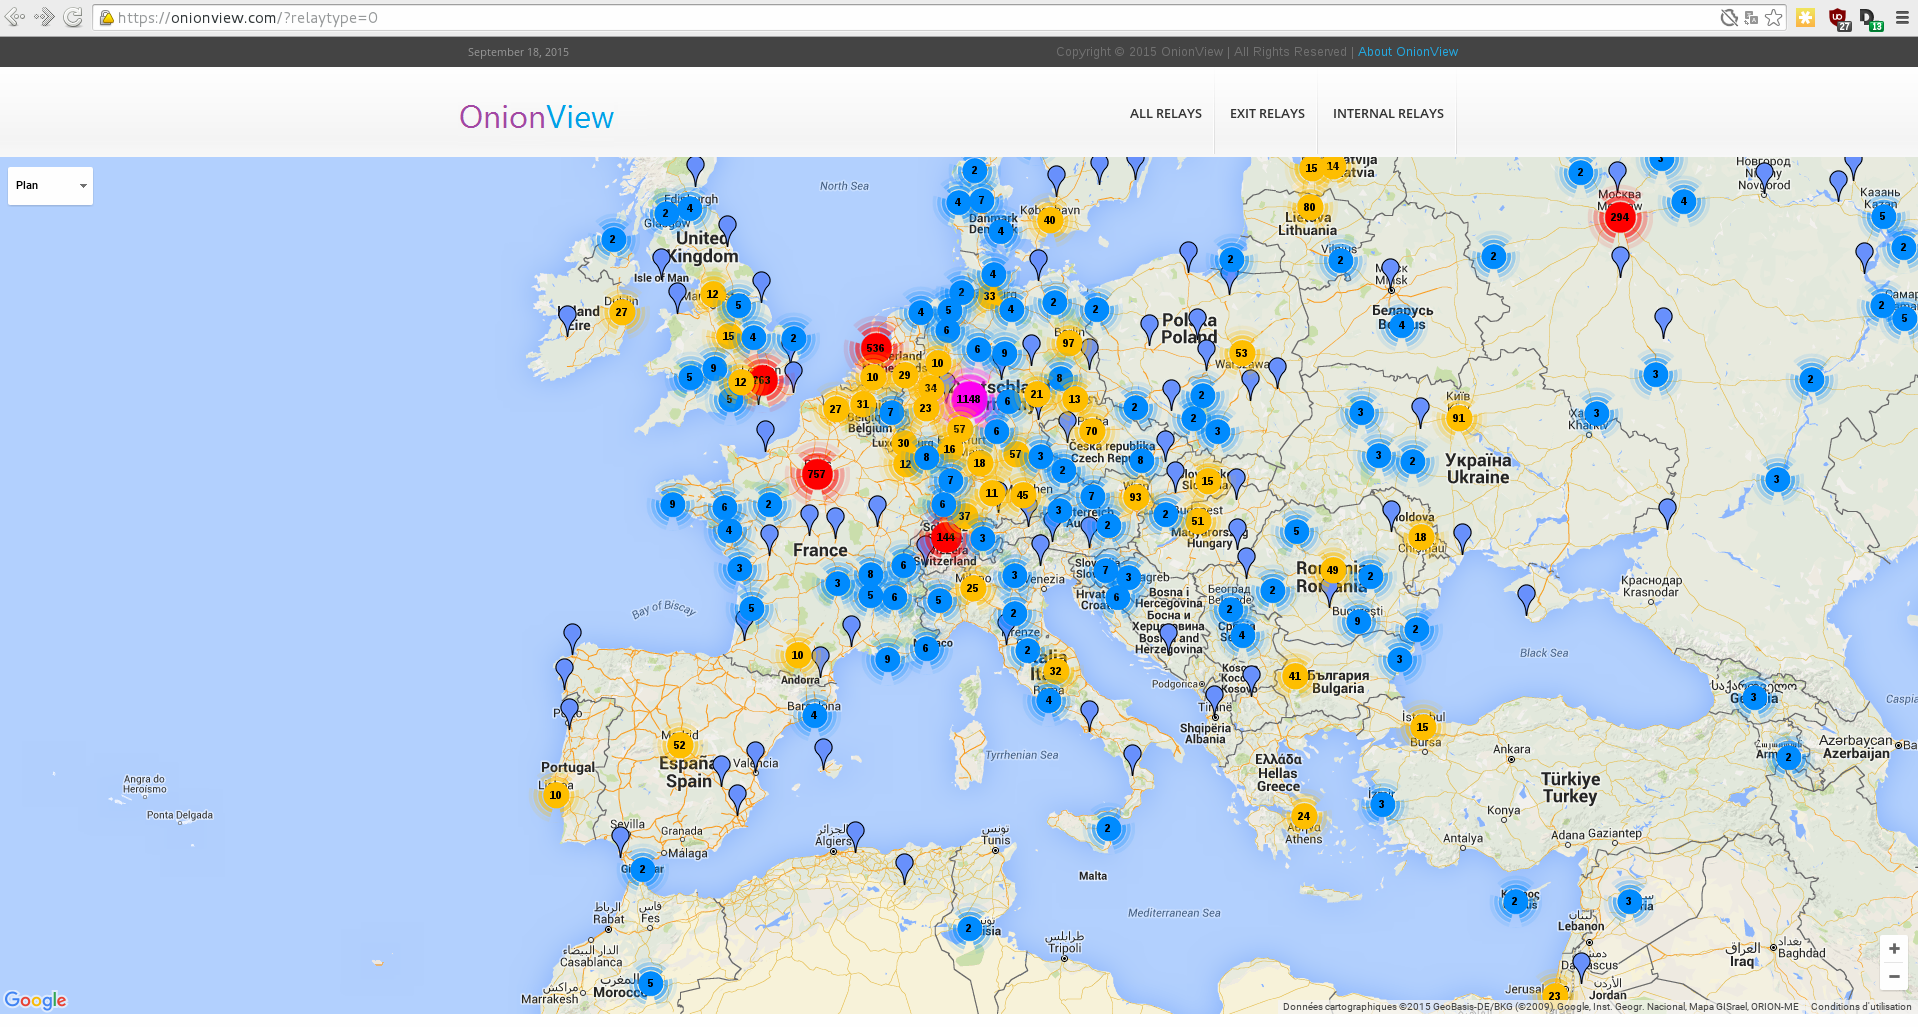Bookmark this page with the star
Screen dimensions: 1918x1027
pos(1774,18)
